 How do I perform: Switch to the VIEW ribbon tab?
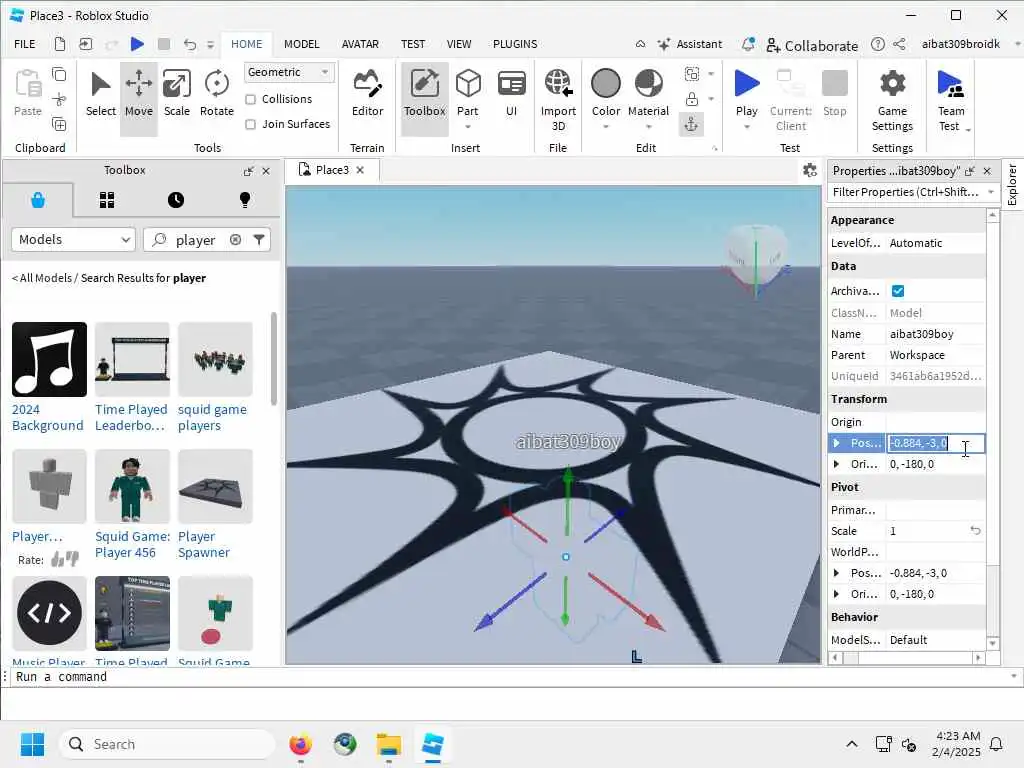(458, 44)
